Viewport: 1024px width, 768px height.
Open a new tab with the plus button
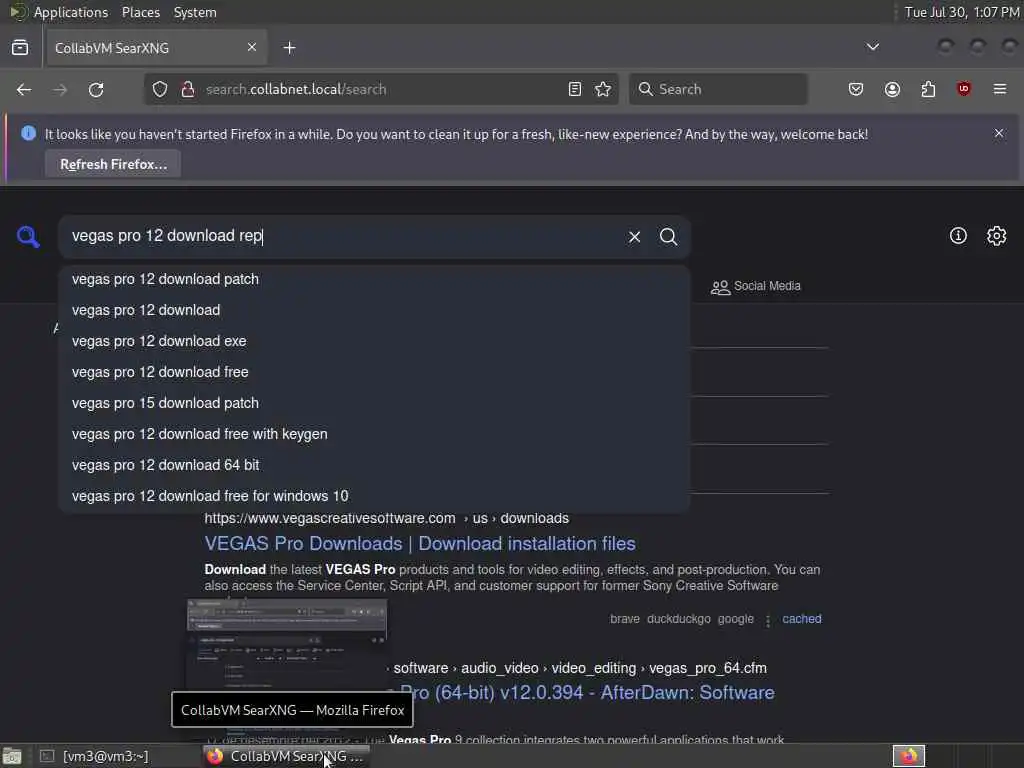click(289, 48)
